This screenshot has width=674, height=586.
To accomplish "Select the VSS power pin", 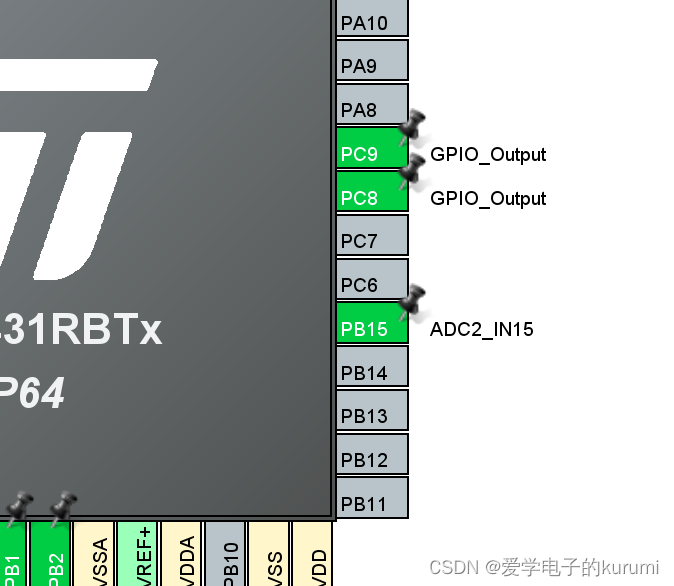I will 269,554.
